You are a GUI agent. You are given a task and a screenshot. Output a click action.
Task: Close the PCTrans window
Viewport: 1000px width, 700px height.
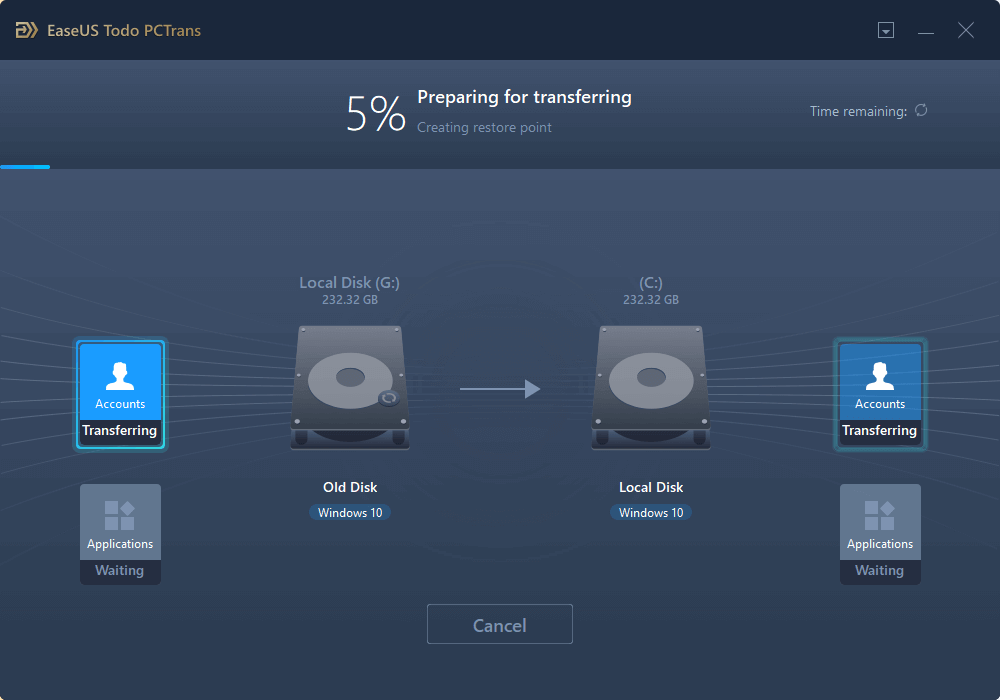click(x=966, y=30)
